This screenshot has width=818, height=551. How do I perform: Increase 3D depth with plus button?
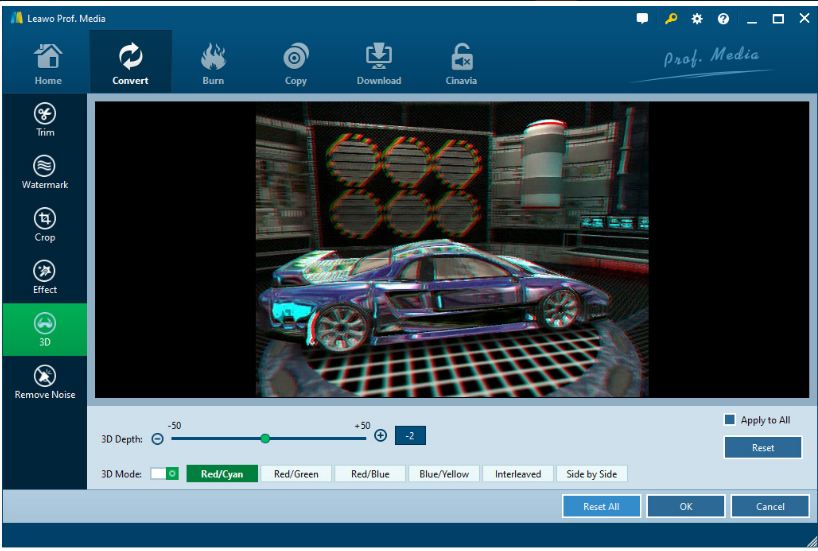[x=380, y=435]
